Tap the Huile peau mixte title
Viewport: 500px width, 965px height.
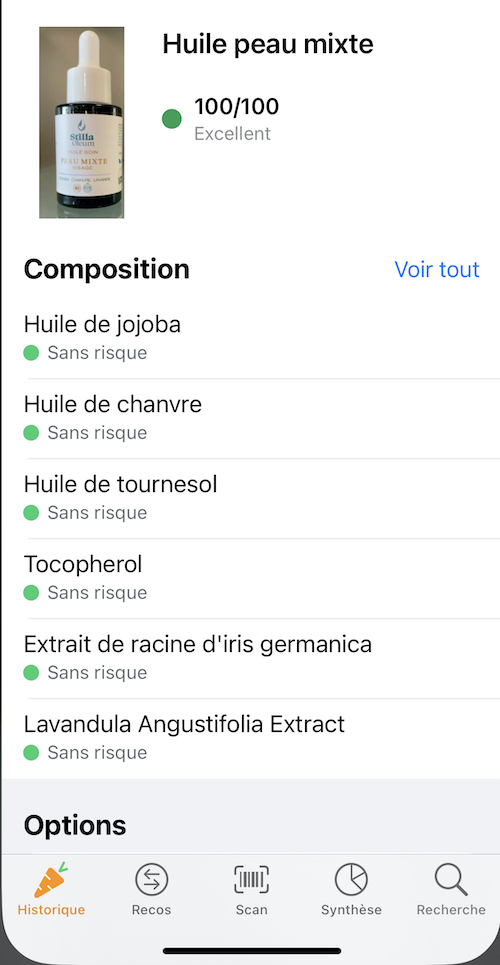(x=268, y=44)
